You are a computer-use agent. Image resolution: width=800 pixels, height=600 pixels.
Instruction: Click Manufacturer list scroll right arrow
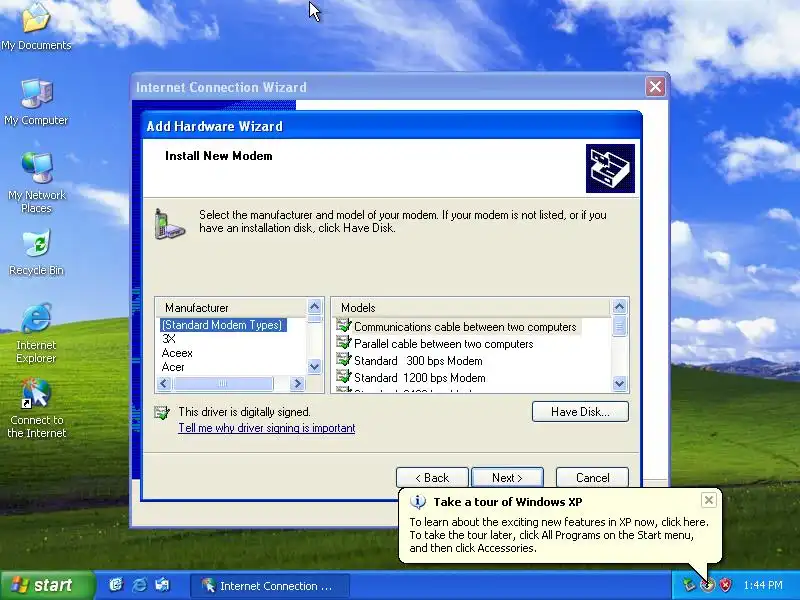297,383
